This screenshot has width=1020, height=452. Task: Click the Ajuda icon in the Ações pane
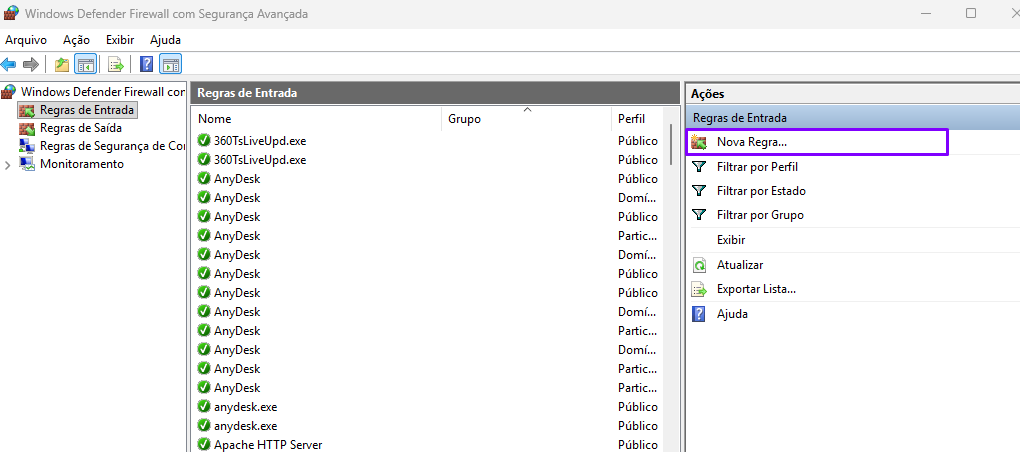(699, 314)
